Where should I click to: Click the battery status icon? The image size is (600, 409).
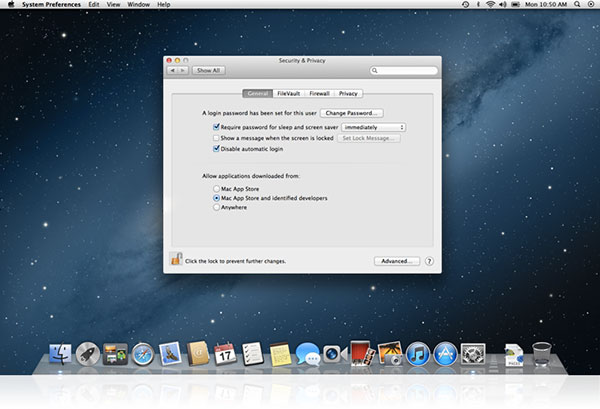(x=515, y=4)
